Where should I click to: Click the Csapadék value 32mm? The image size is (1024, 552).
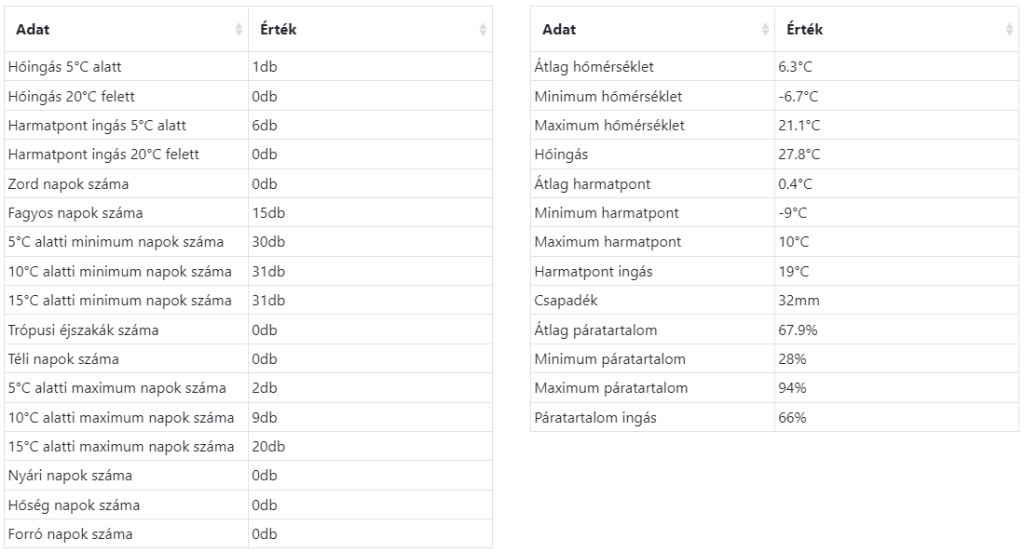(794, 301)
